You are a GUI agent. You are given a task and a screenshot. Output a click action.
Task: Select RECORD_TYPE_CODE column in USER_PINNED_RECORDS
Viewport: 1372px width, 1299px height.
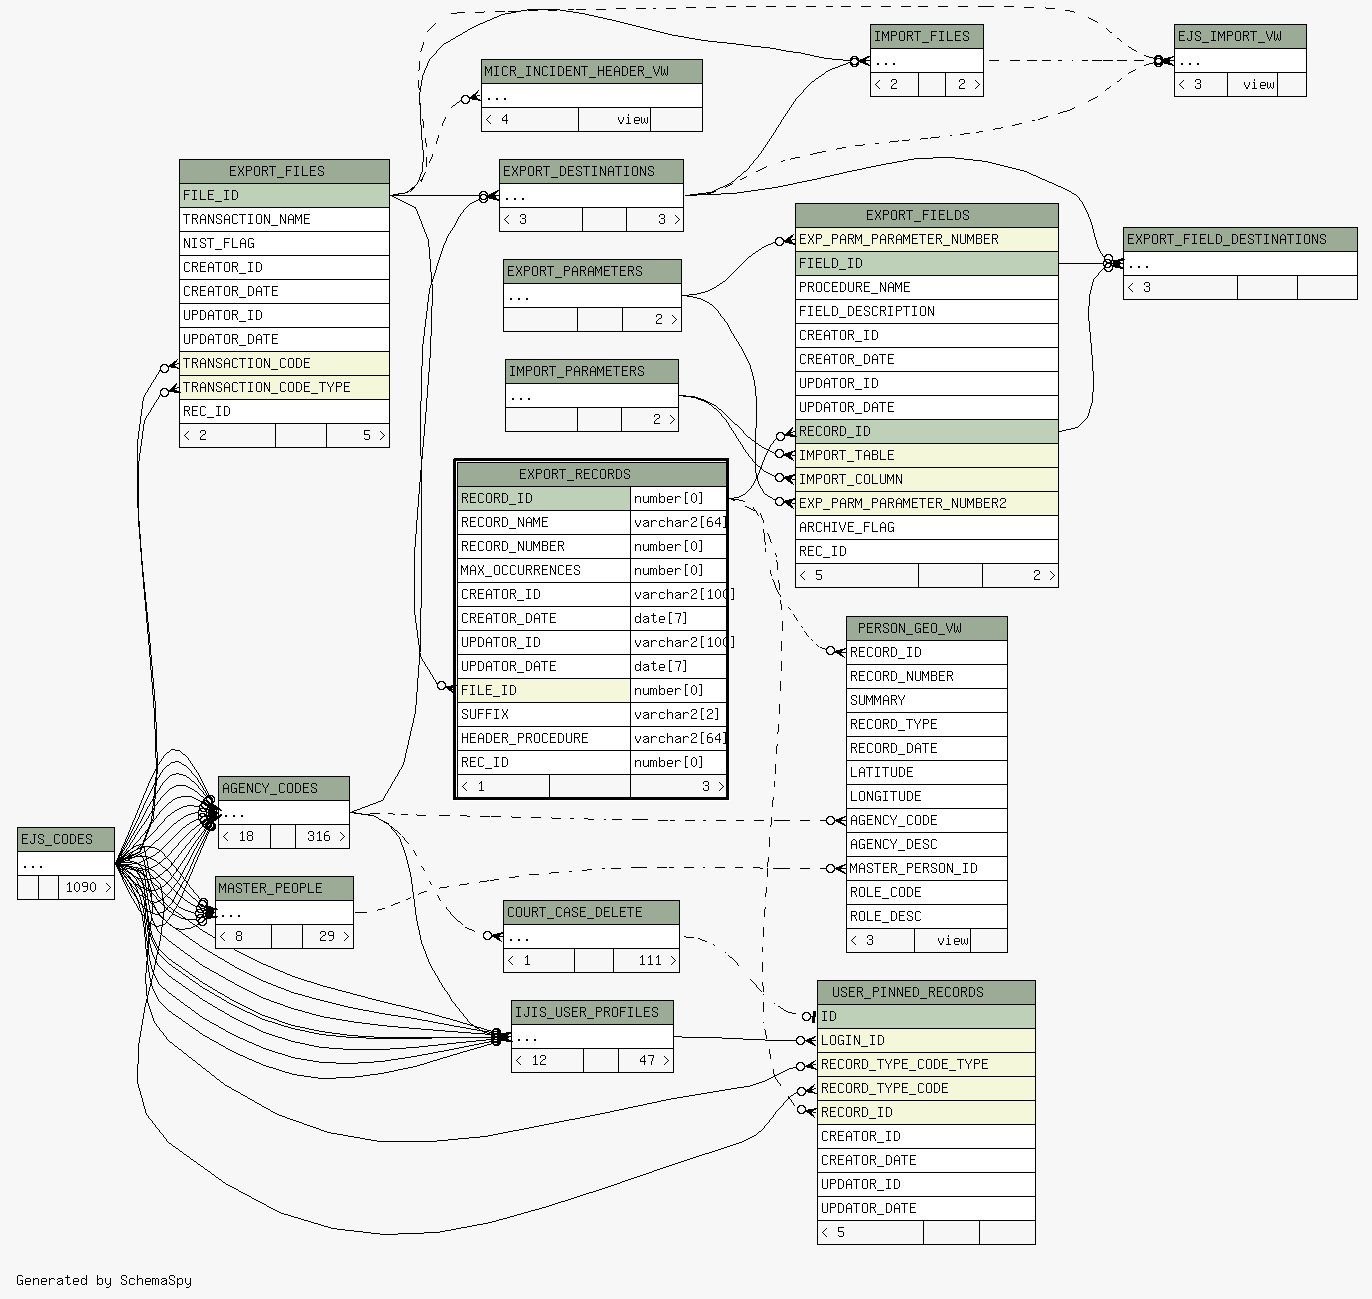pyautogui.click(x=926, y=1088)
